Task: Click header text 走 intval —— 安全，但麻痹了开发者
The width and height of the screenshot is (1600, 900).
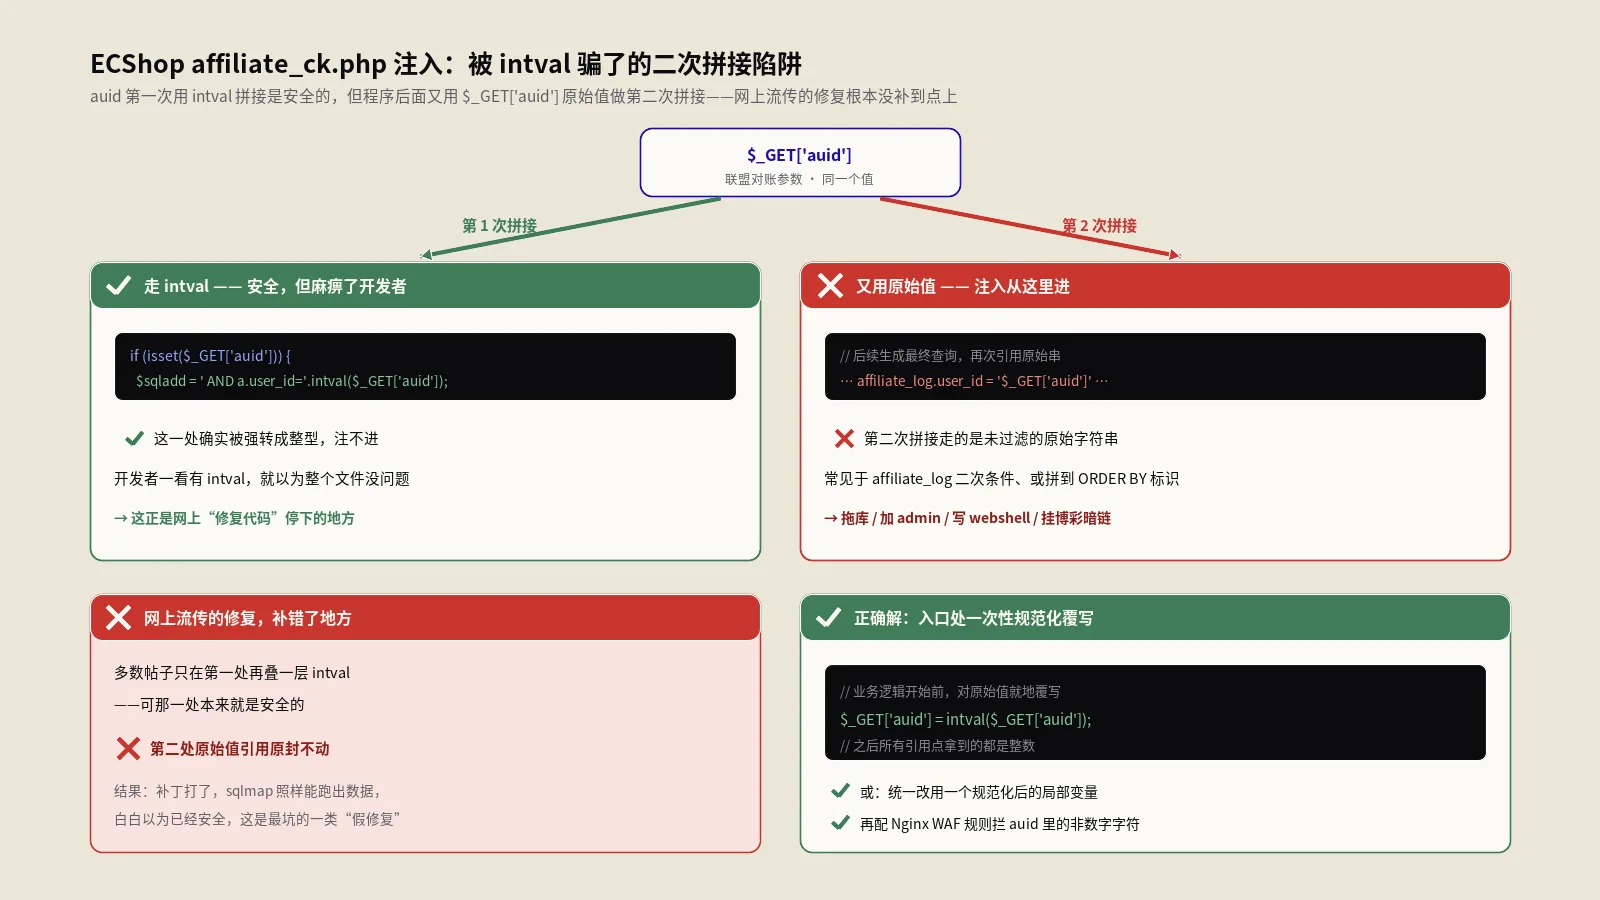Action: 275,286
